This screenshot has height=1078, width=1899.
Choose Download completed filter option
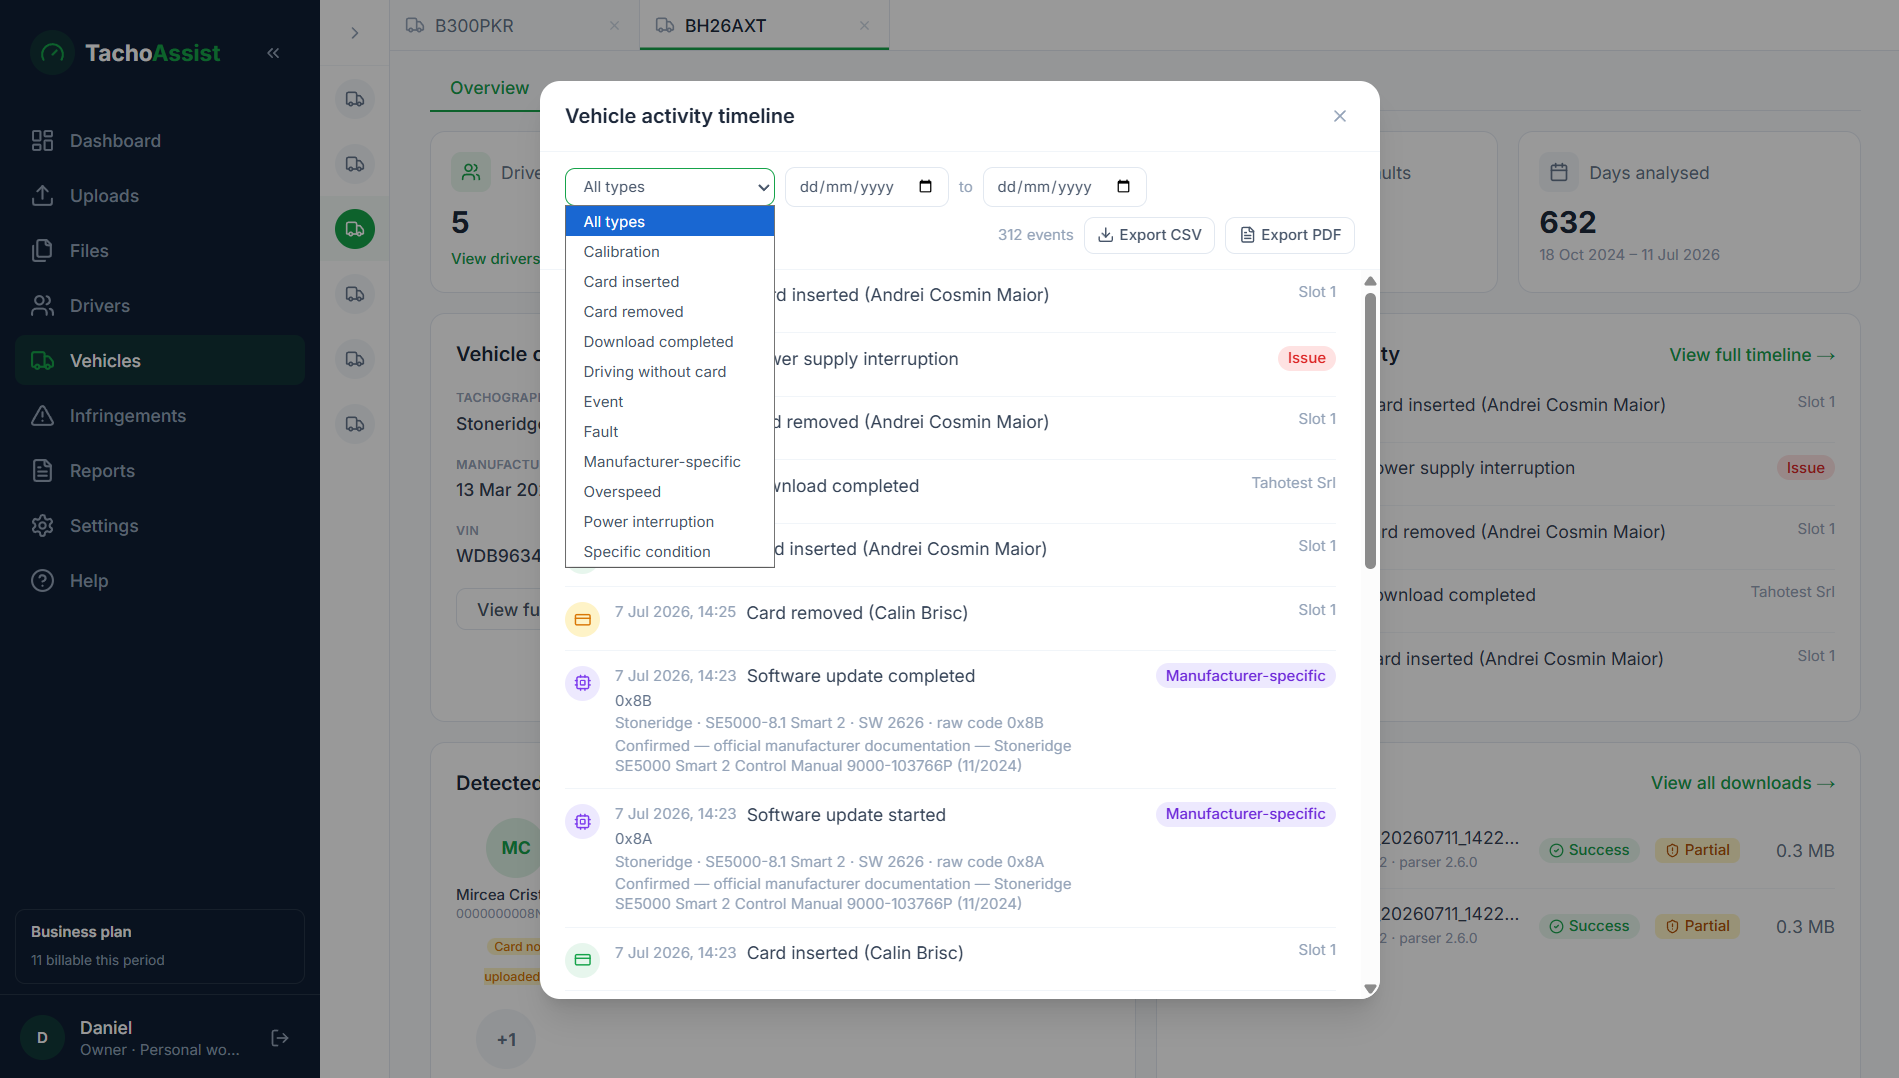pyautogui.click(x=670, y=342)
